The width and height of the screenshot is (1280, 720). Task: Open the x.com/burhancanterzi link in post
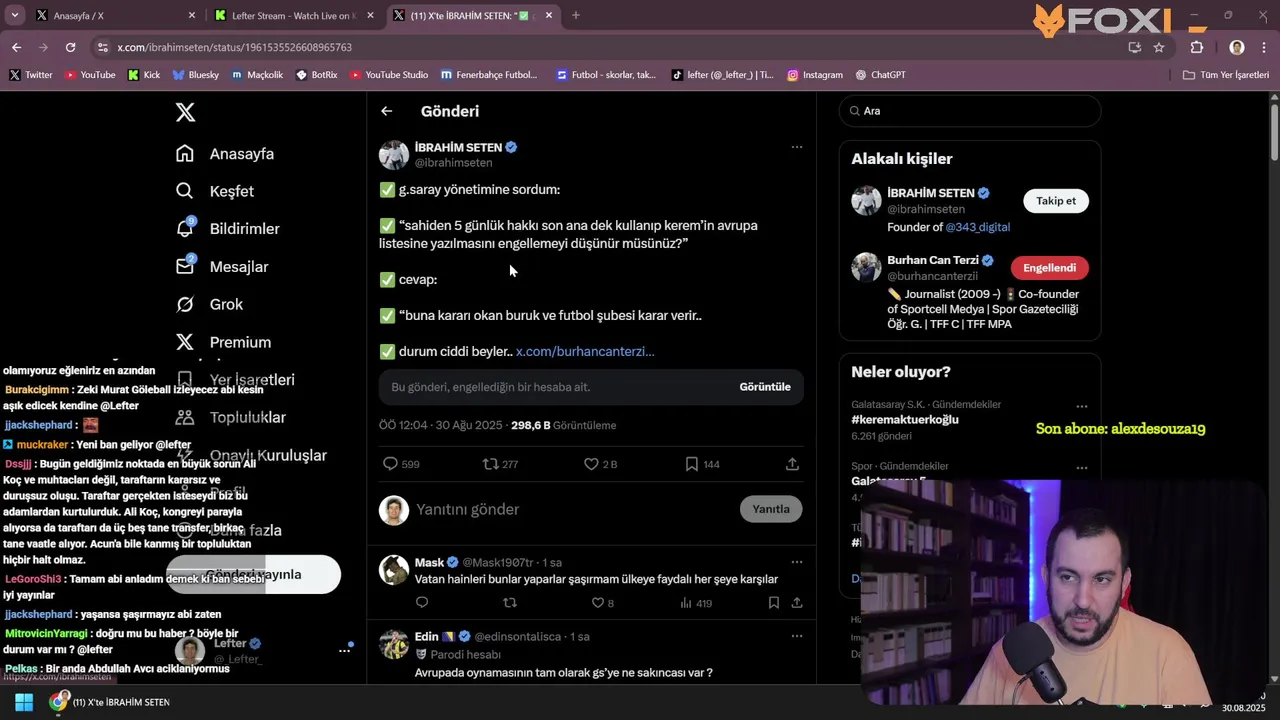[x=585, y=351]
